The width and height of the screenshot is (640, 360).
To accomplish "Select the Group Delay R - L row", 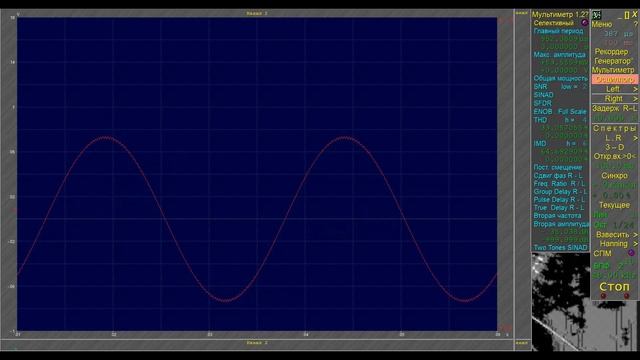I will pyautogui.click(x=560, y=191).
